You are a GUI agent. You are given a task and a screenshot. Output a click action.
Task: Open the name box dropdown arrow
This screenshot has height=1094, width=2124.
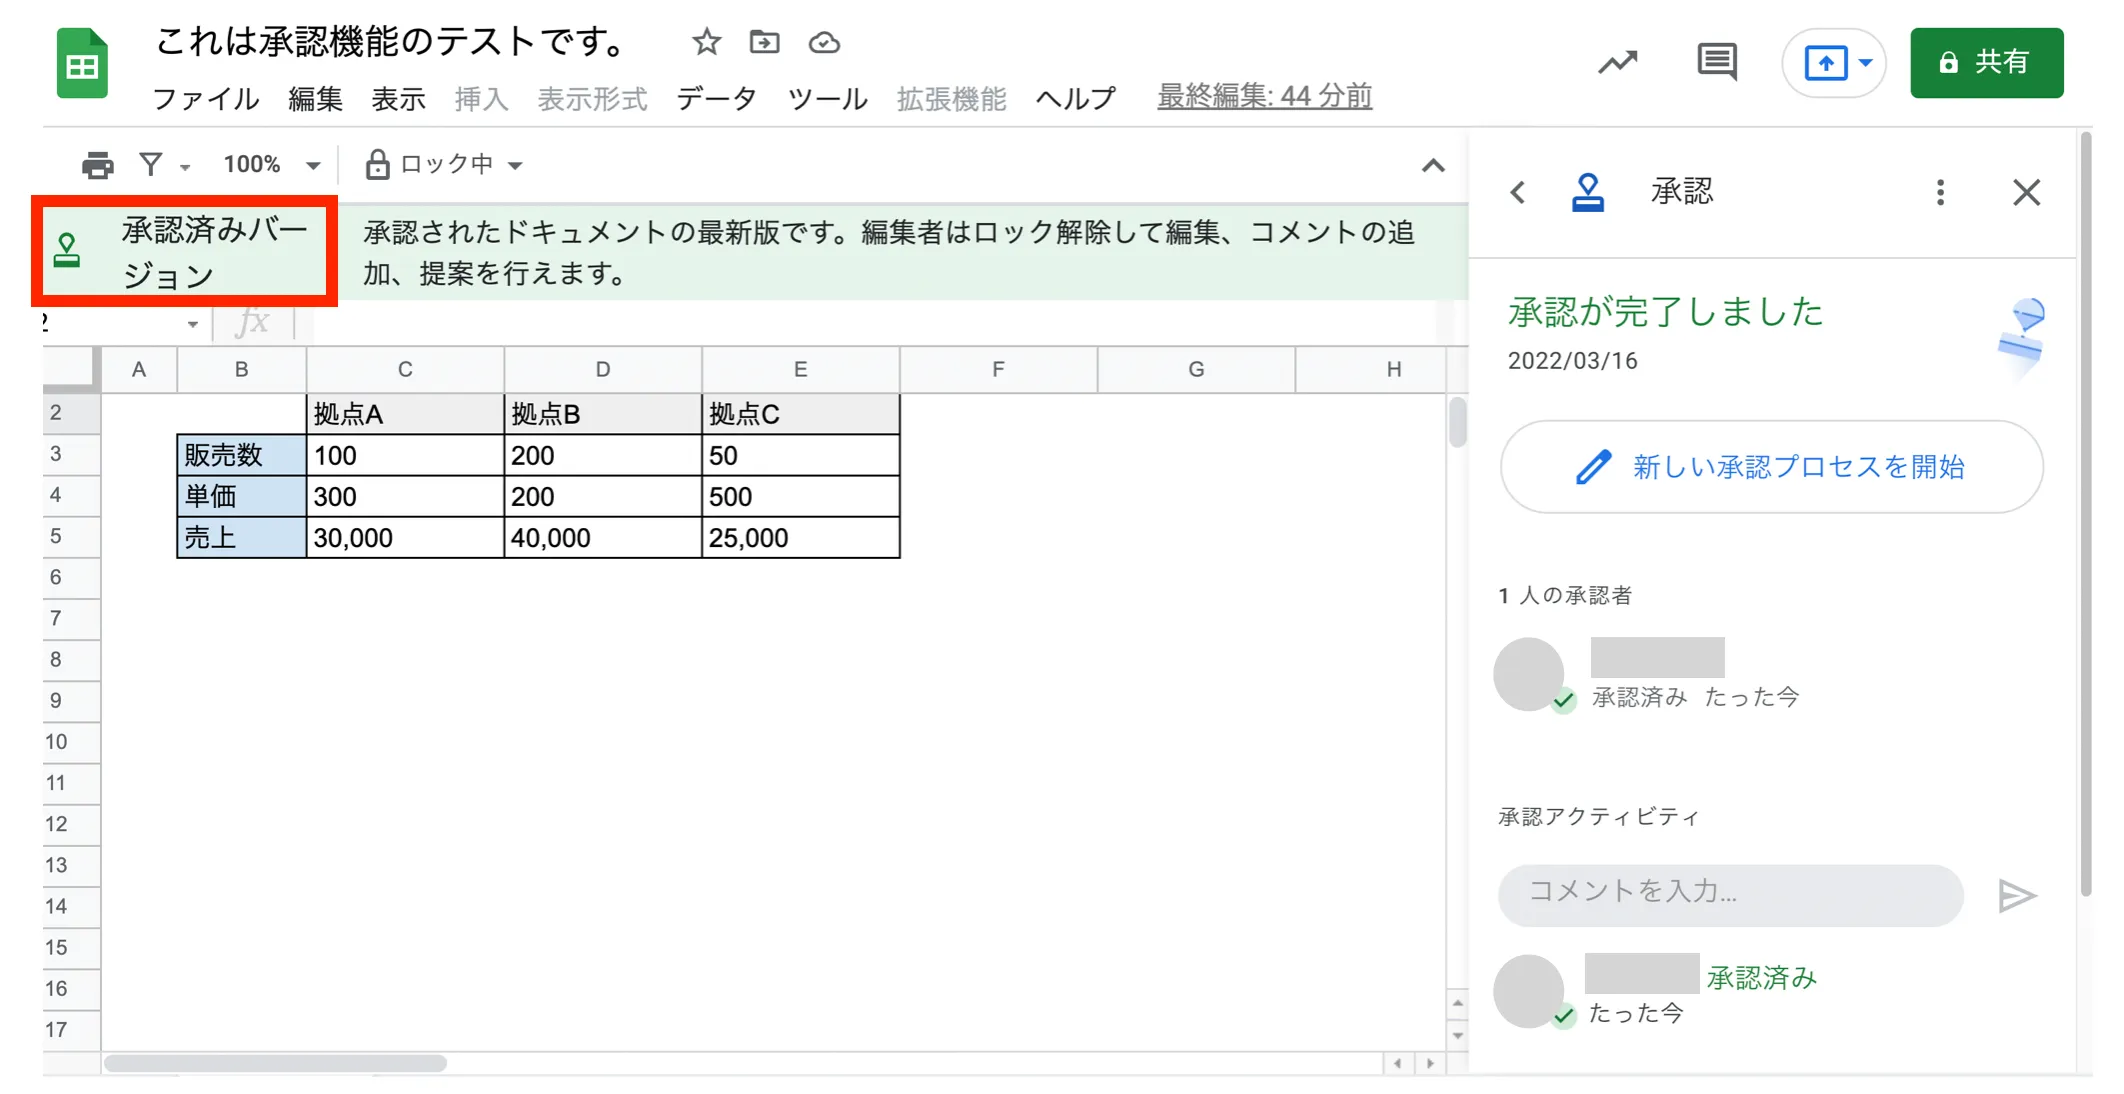192,324
